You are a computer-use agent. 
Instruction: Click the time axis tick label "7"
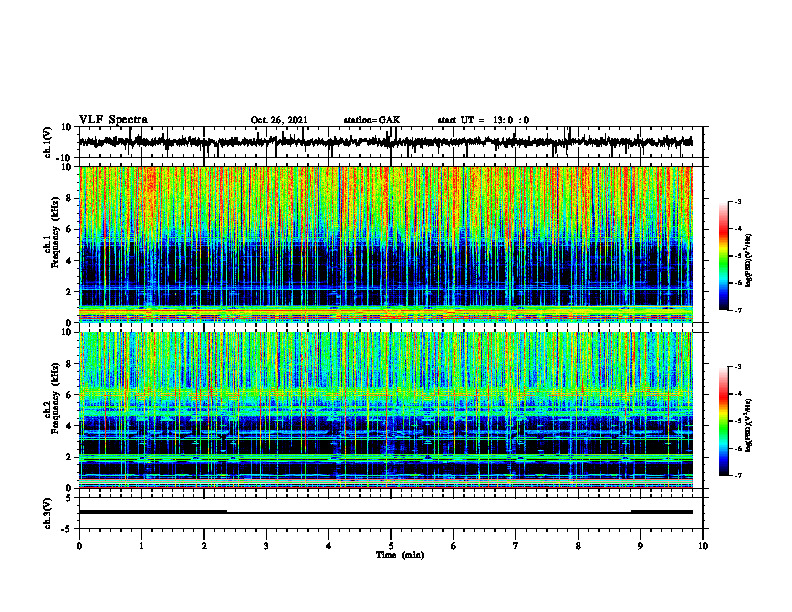[516, 546]
